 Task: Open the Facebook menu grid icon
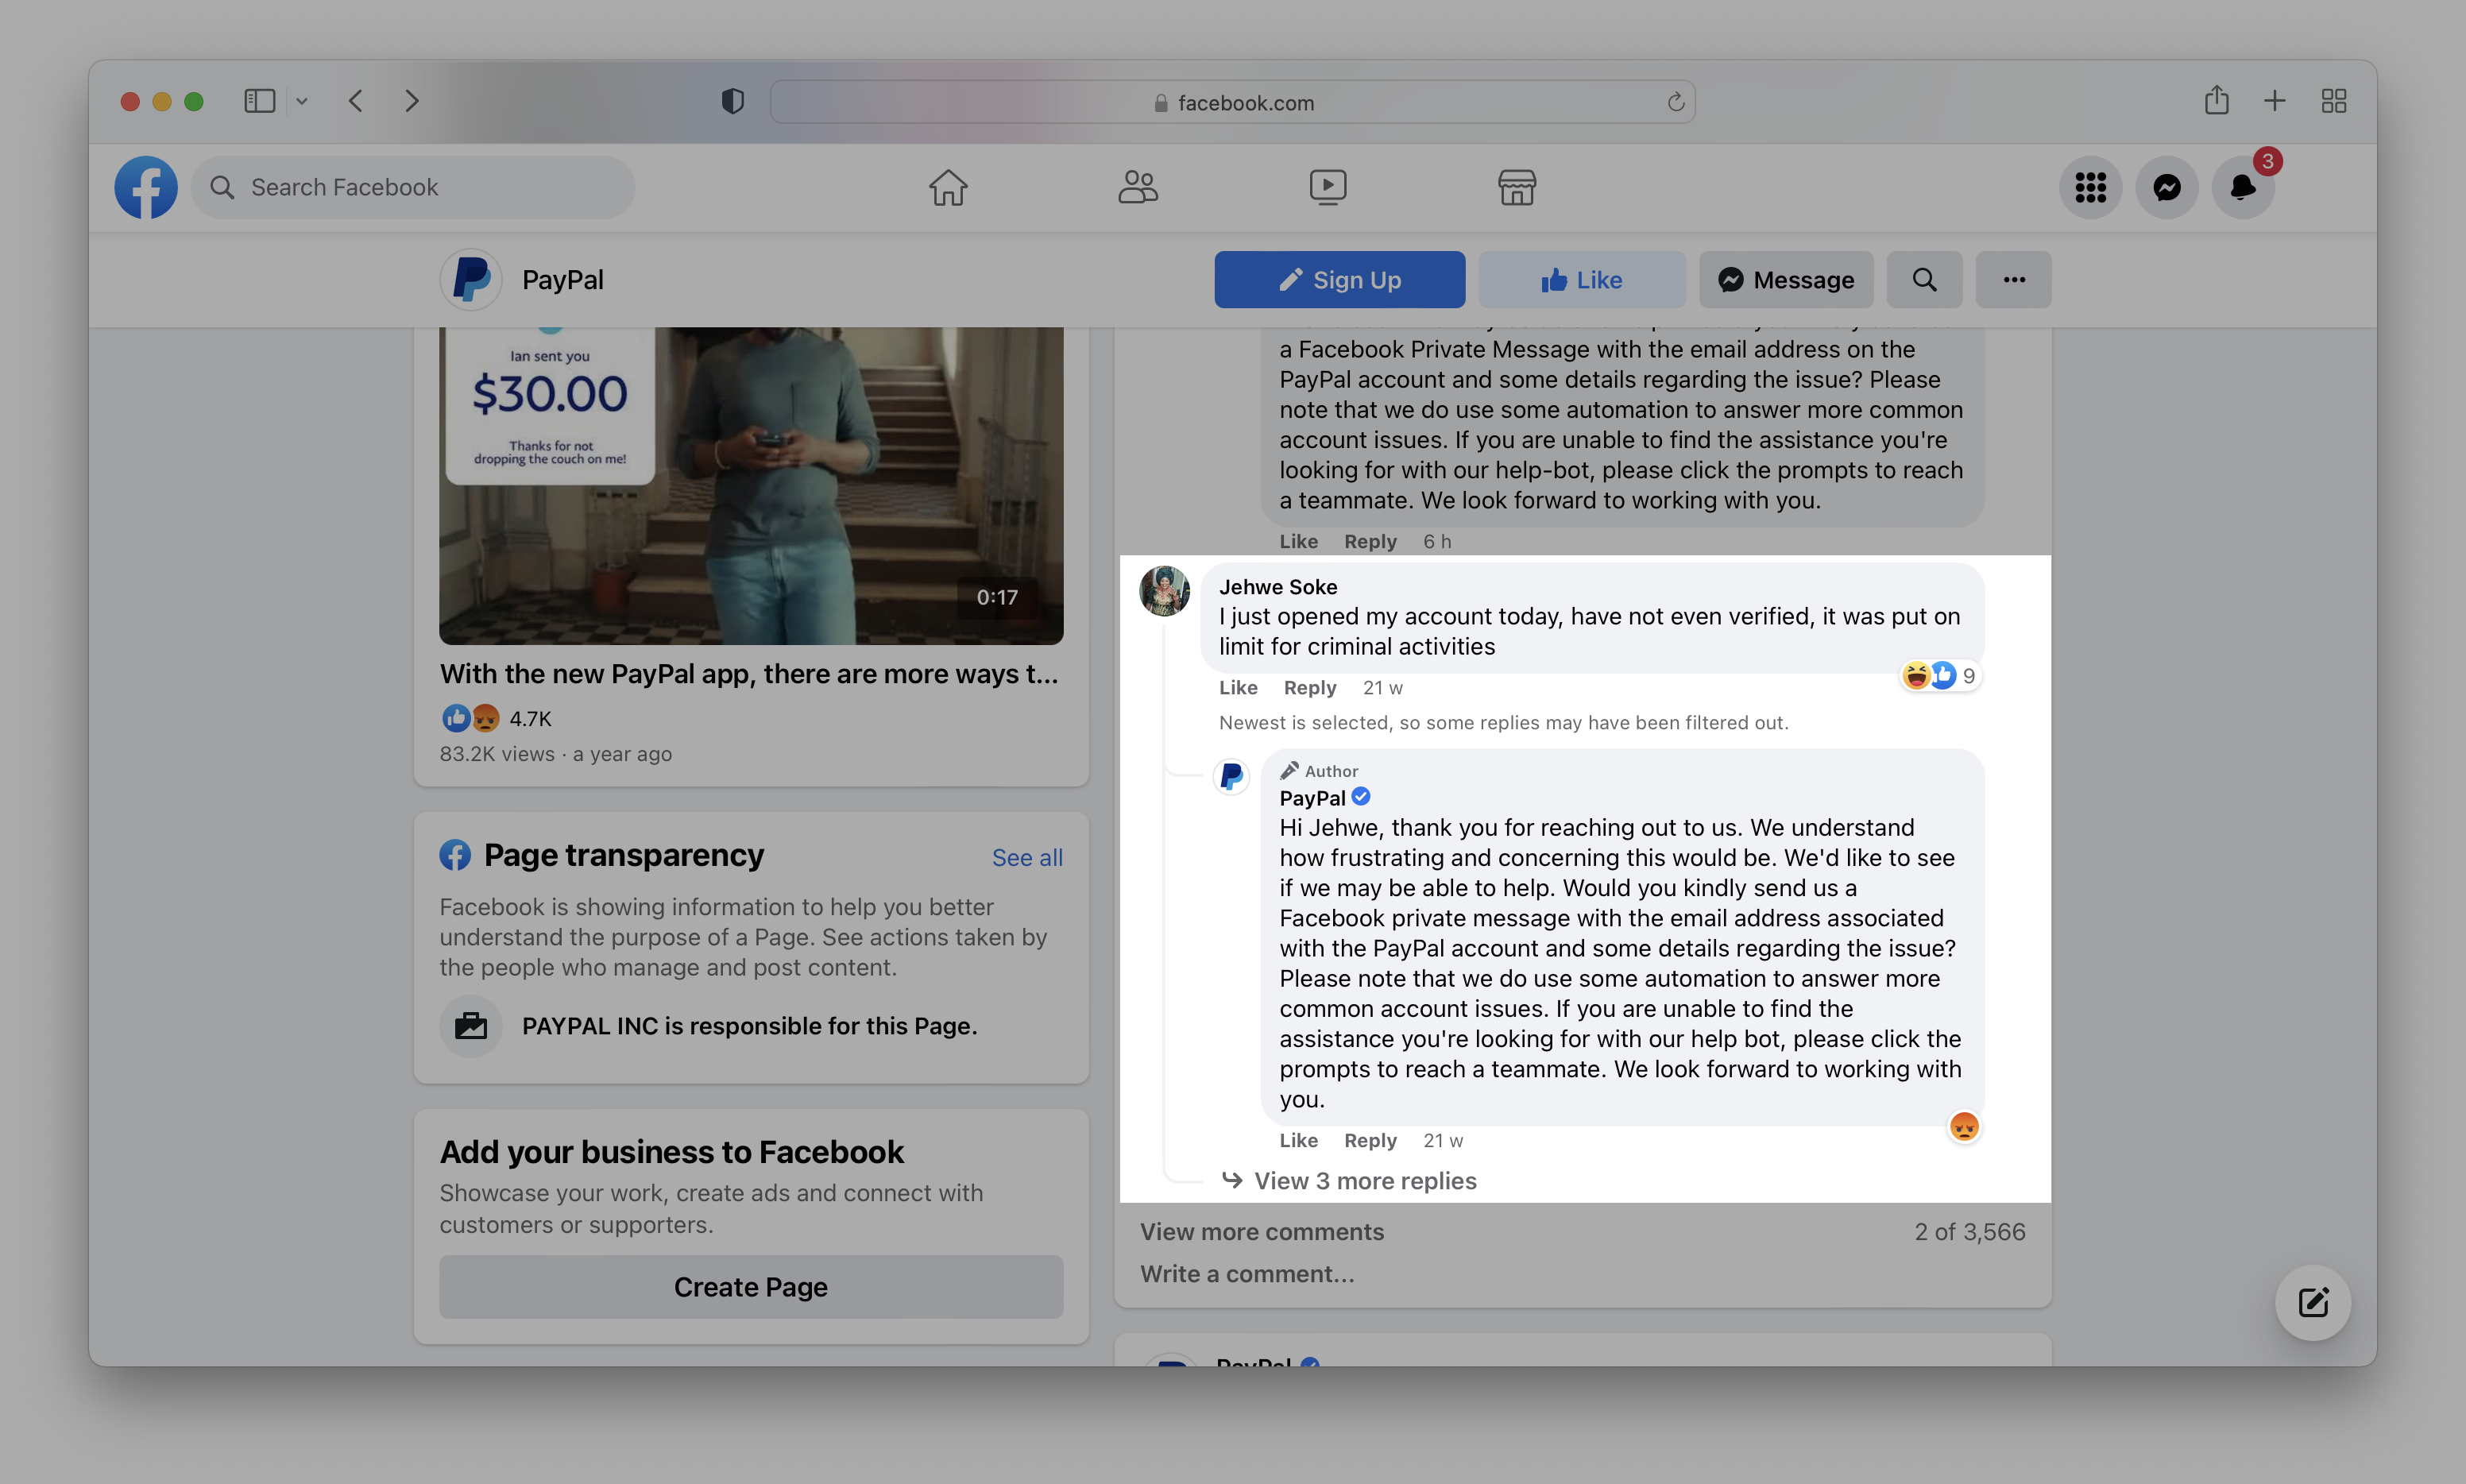(x=2090, y=187)
